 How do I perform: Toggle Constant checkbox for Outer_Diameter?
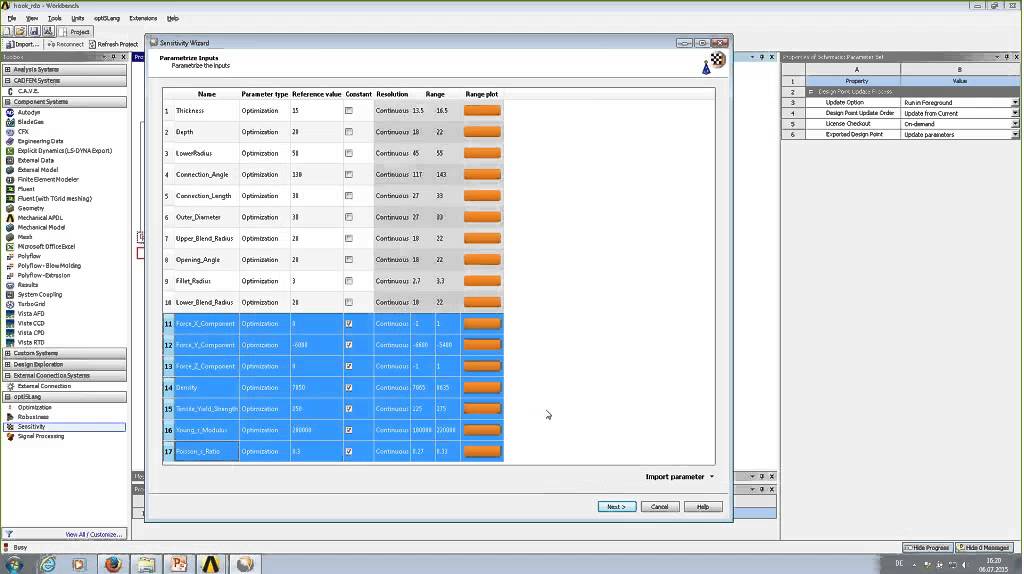(349, 217)
